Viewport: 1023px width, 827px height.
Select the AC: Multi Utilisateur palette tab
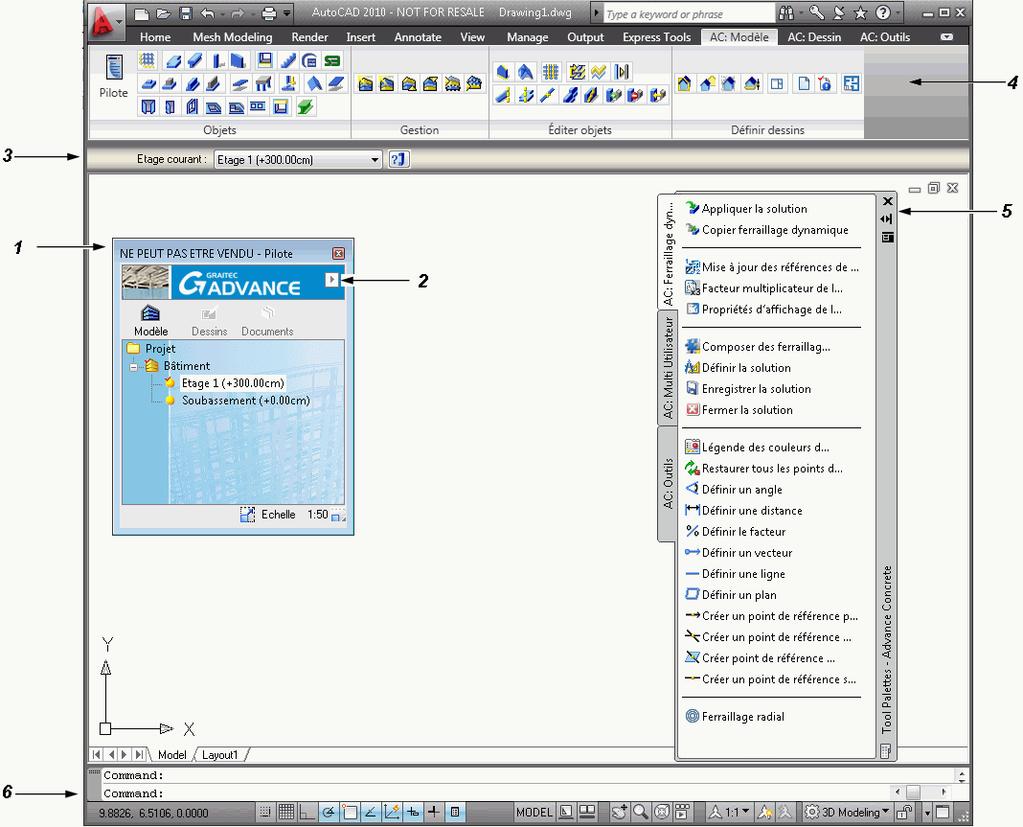[x=667, y=367]
